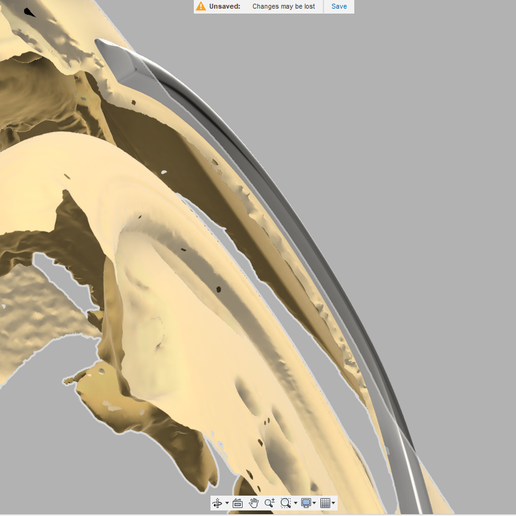Viewport: 516px width, 516px height.
Task: Expand the Zoom Window options arrow
Action: pos(295,503)
